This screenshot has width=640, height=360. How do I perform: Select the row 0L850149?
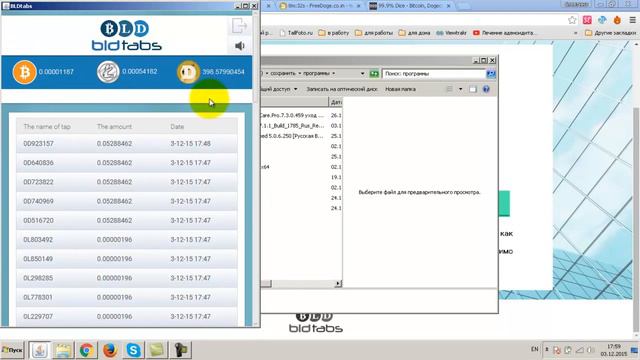[x=127, y=259]
